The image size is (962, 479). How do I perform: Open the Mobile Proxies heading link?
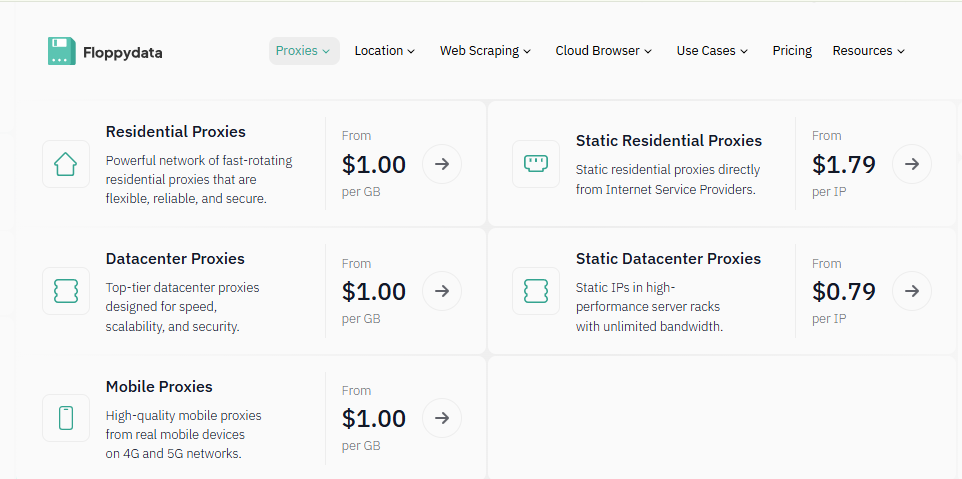159,386
